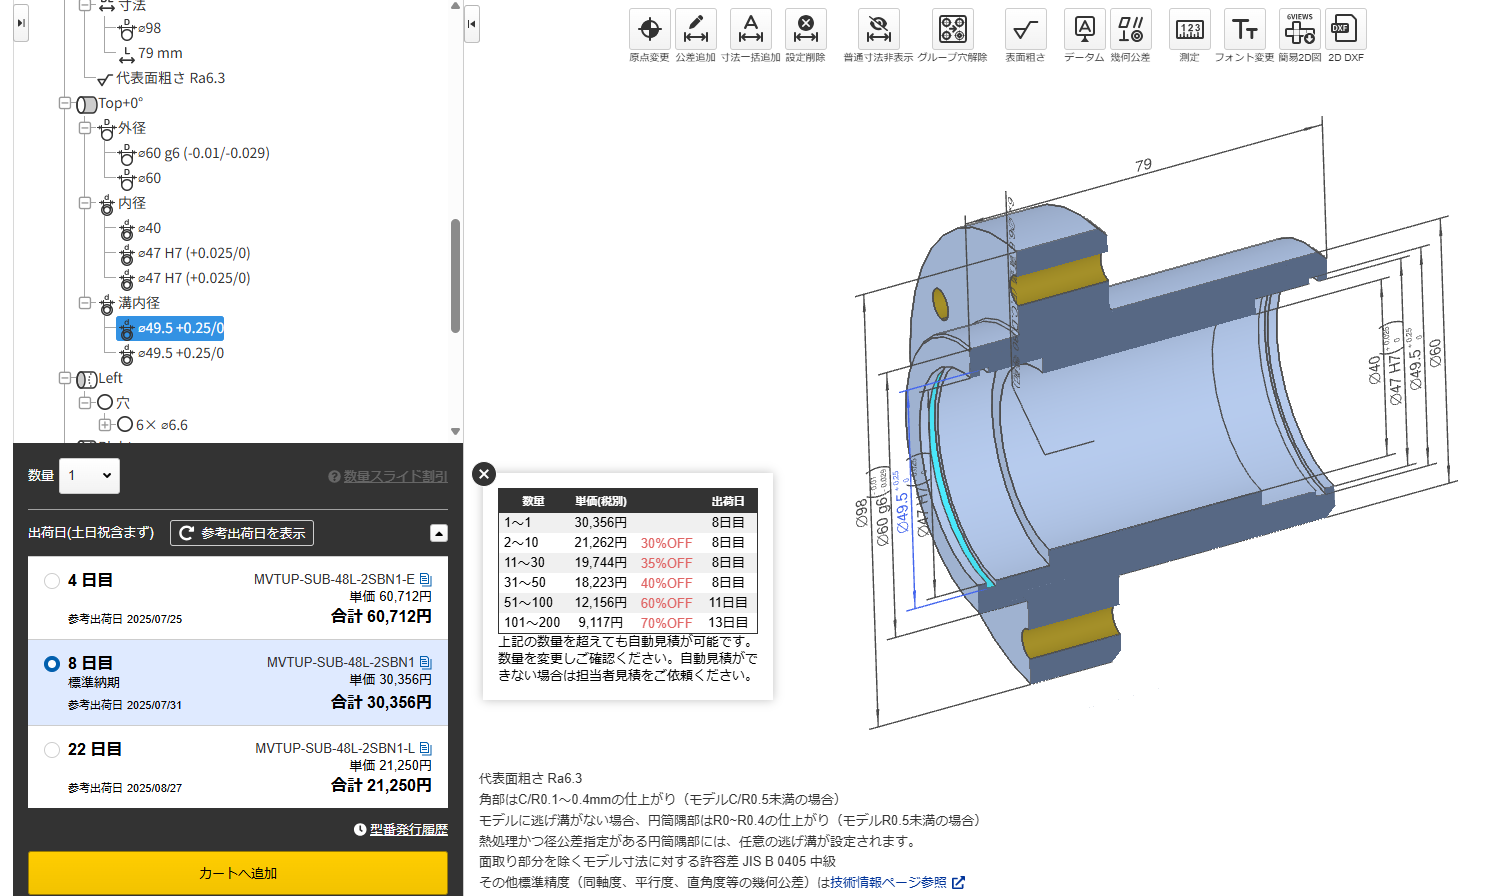Toggle 普通寸法非表示 hide dimensions tool
Screen dimensions: 1492x896
878,30
